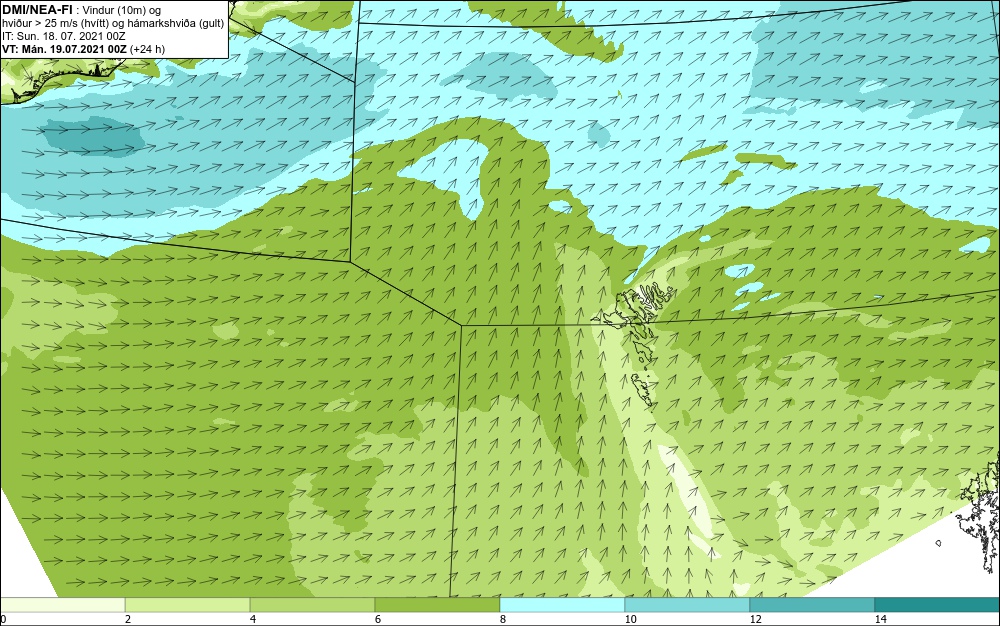
Task: Click the 12-14 m/s teal legend swatch
Action: click(x=812, y=605)
